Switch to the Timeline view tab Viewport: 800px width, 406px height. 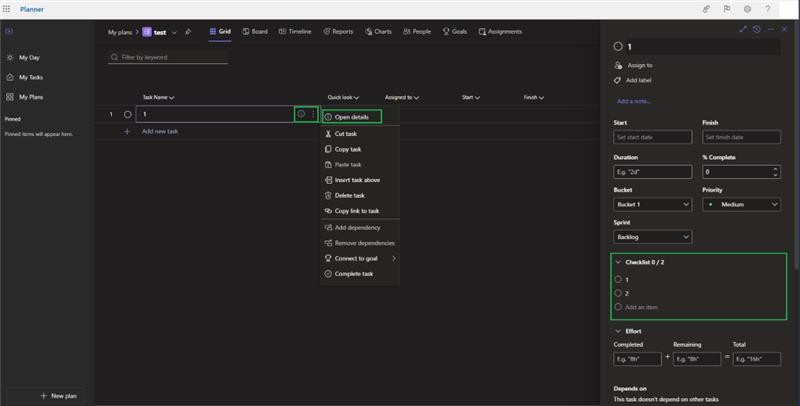(x=295, y=32)
